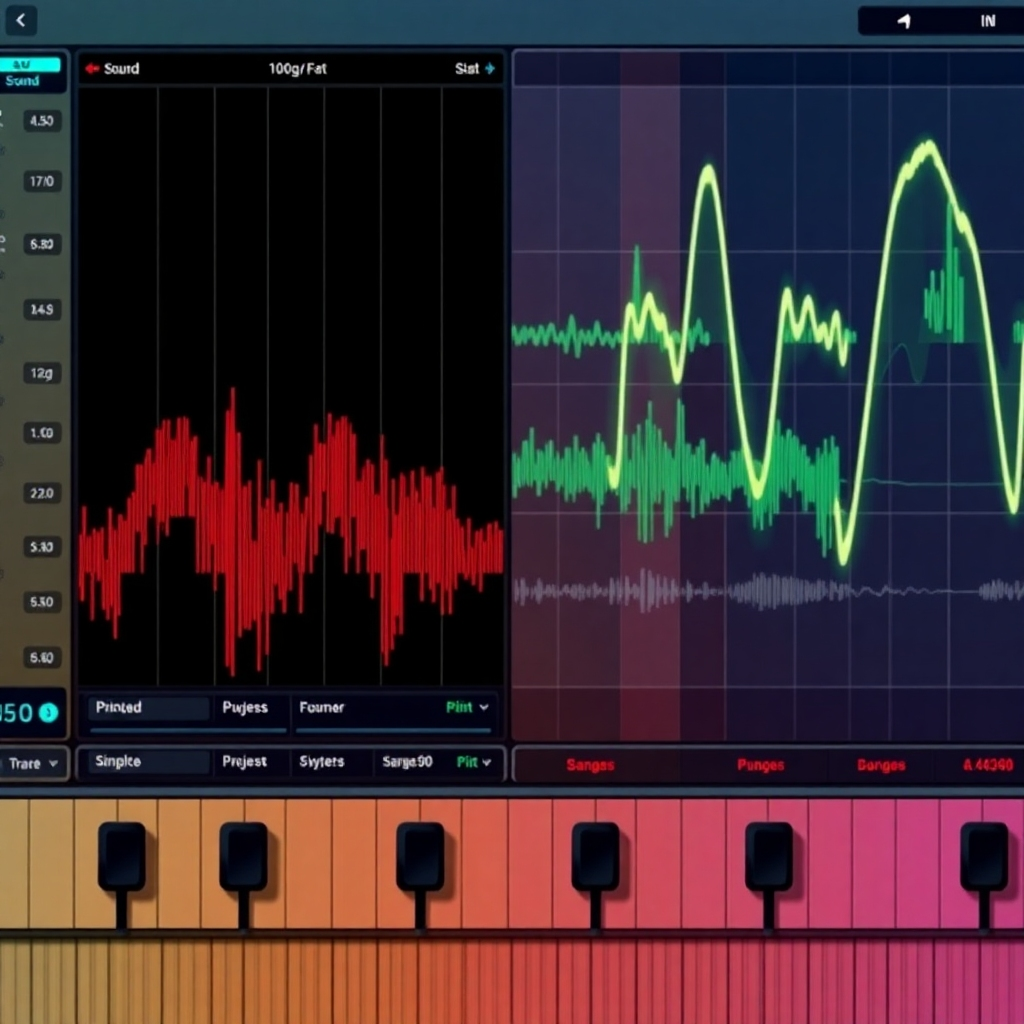Viewport: 1024px width, 1024px height.
Task: Open the green Pint dropdown in the upper row
Action: [465, 707]
